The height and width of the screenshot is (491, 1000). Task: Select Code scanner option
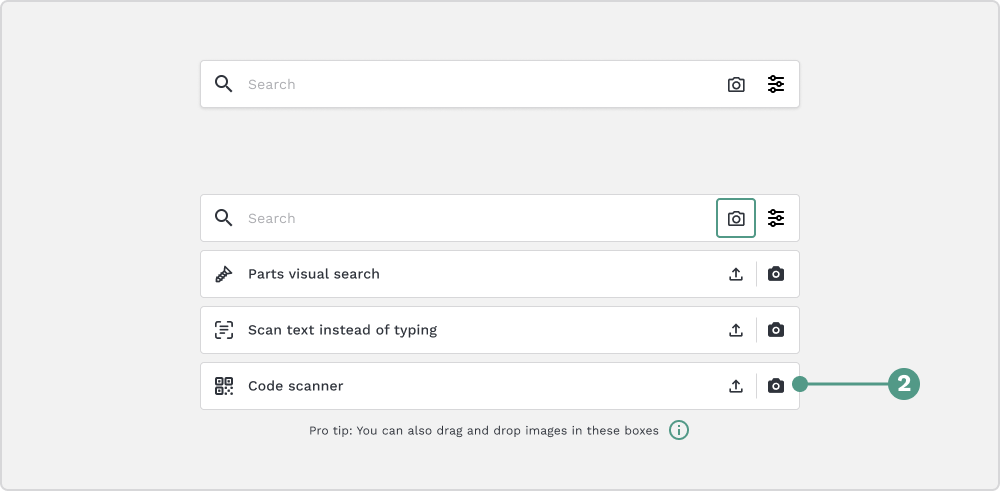[x=500, y=386]
